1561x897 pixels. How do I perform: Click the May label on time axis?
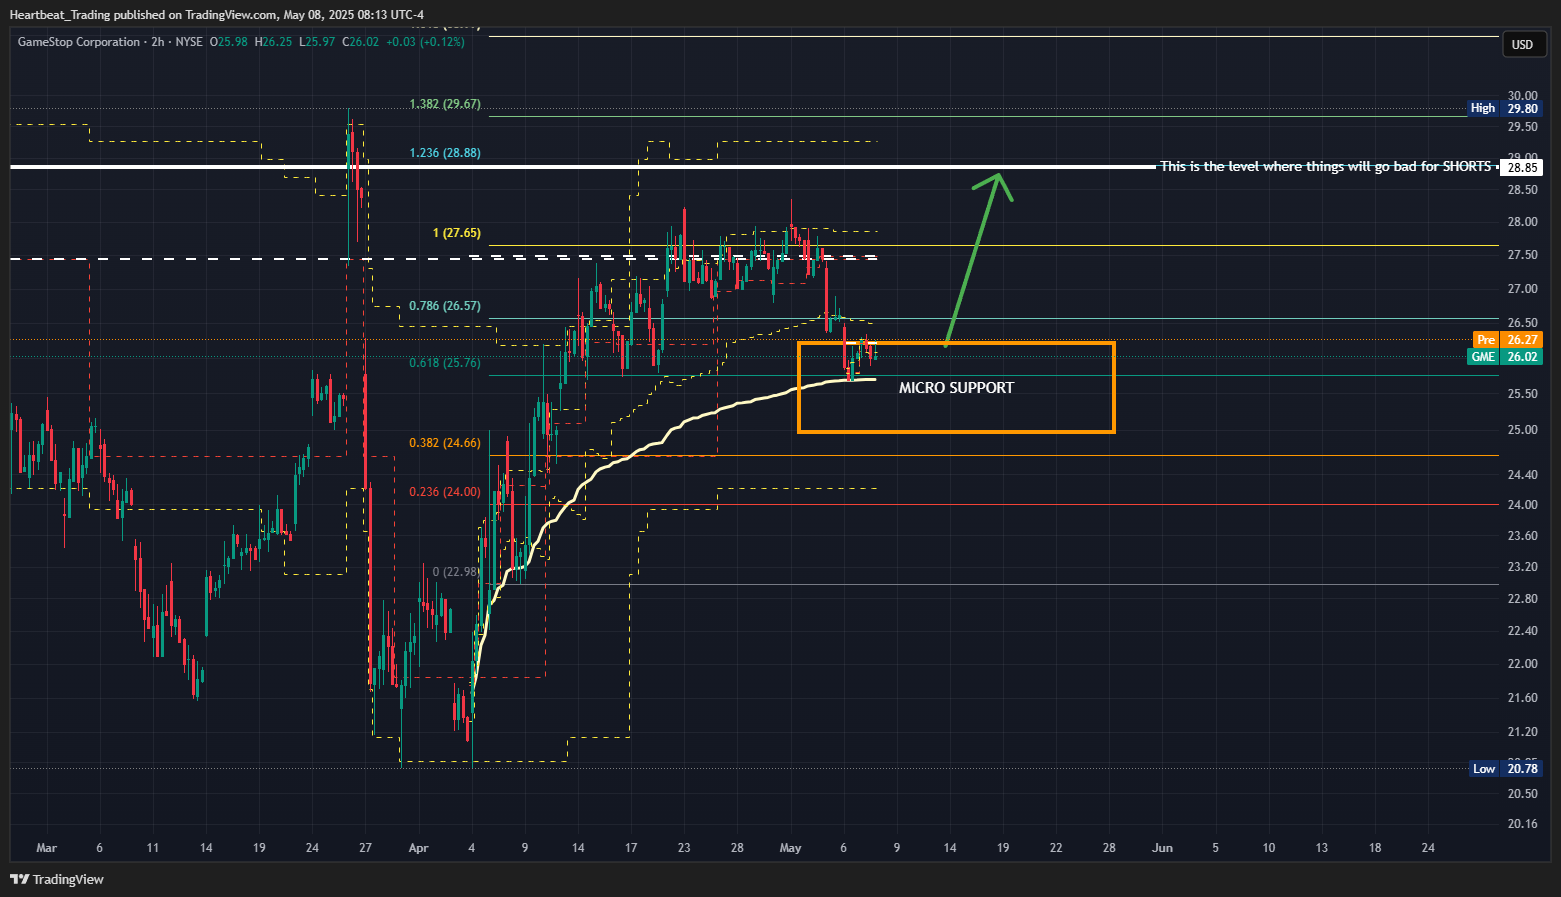(790, 848)
